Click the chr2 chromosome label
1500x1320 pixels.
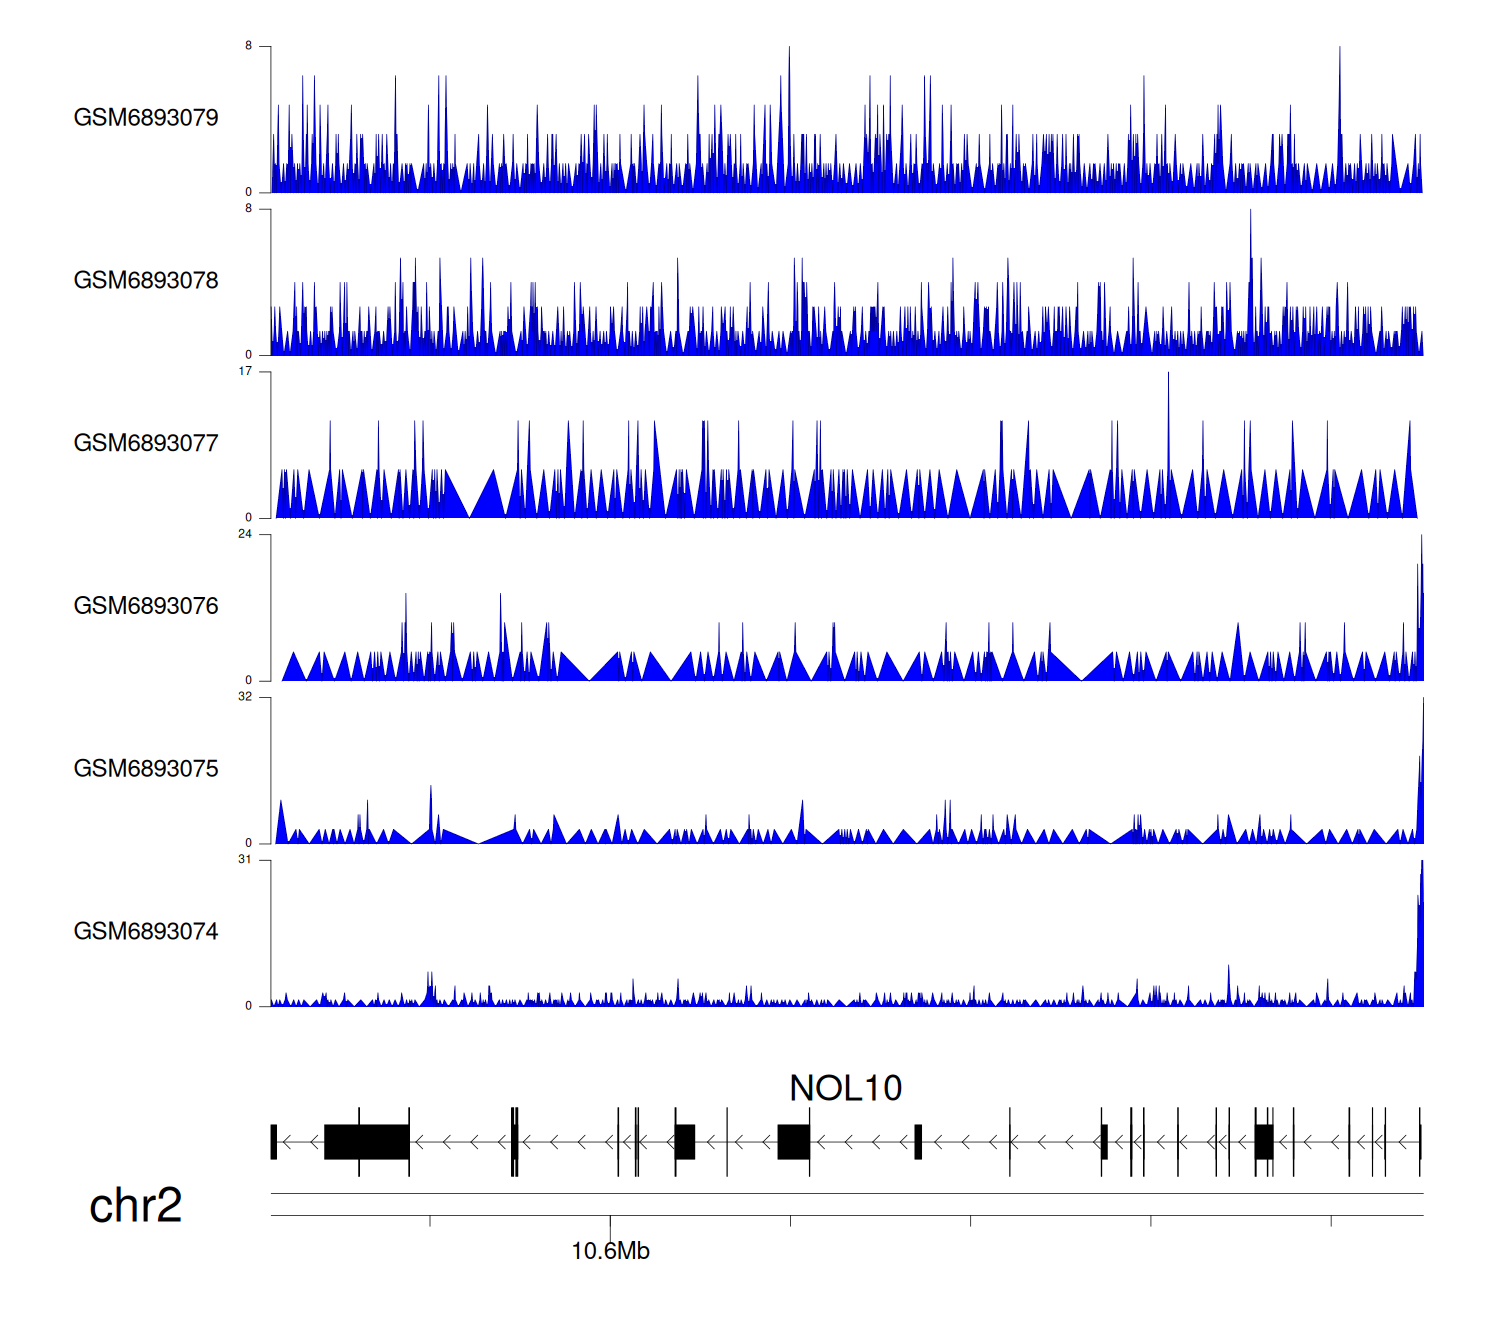click(135, 1205)
